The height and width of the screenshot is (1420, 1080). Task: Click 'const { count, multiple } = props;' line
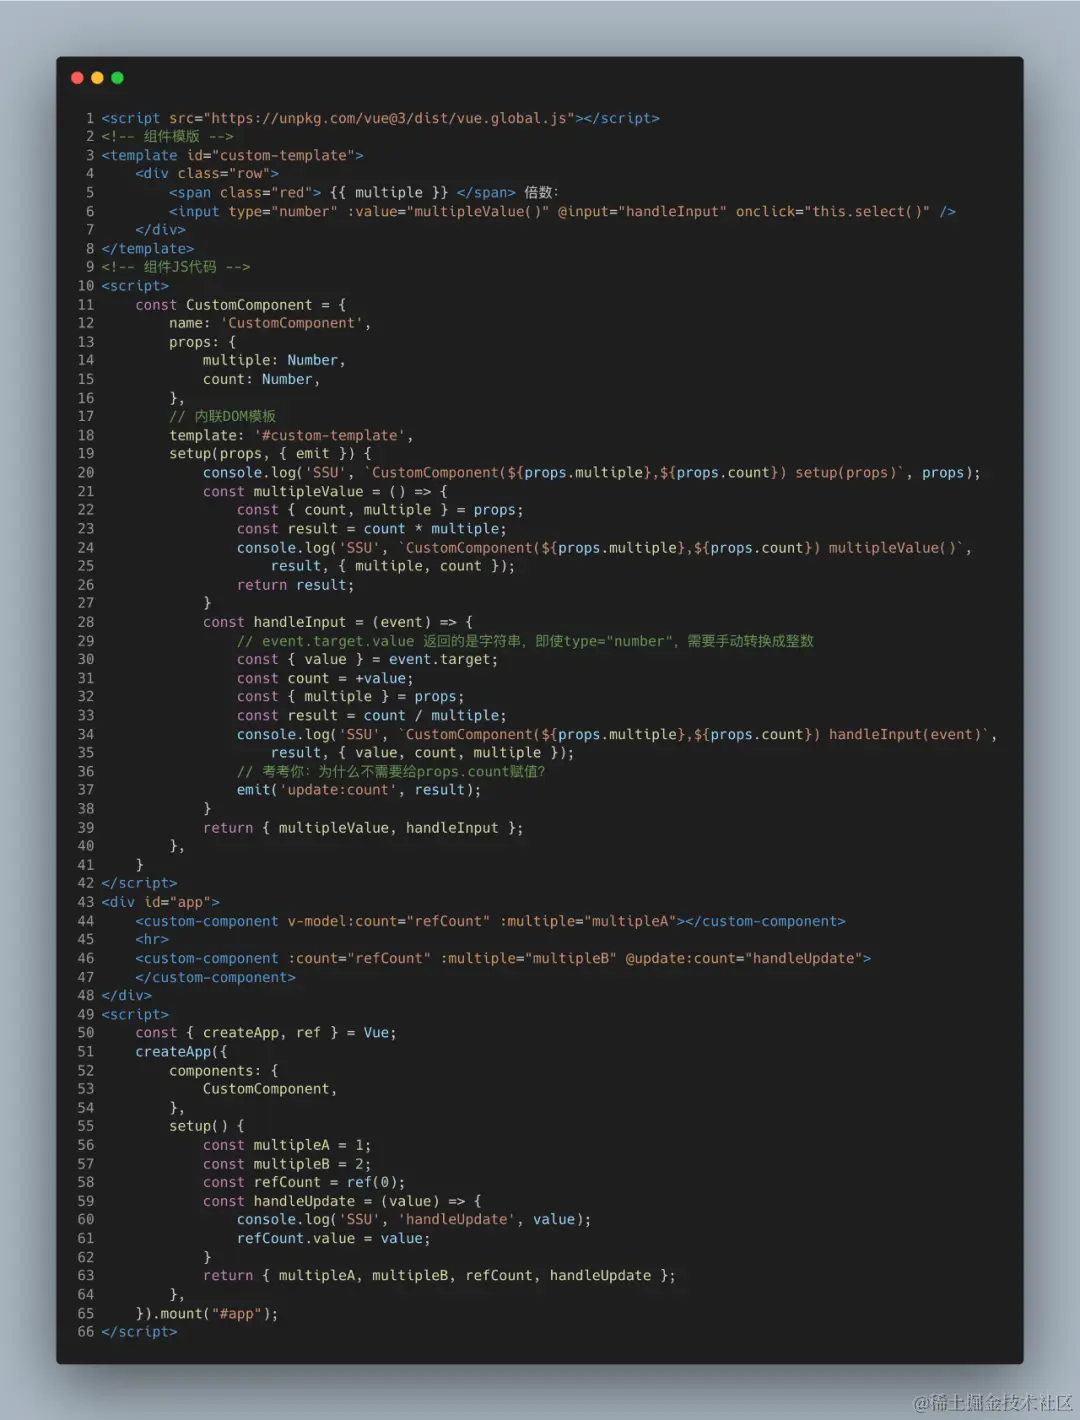(380, 510)
